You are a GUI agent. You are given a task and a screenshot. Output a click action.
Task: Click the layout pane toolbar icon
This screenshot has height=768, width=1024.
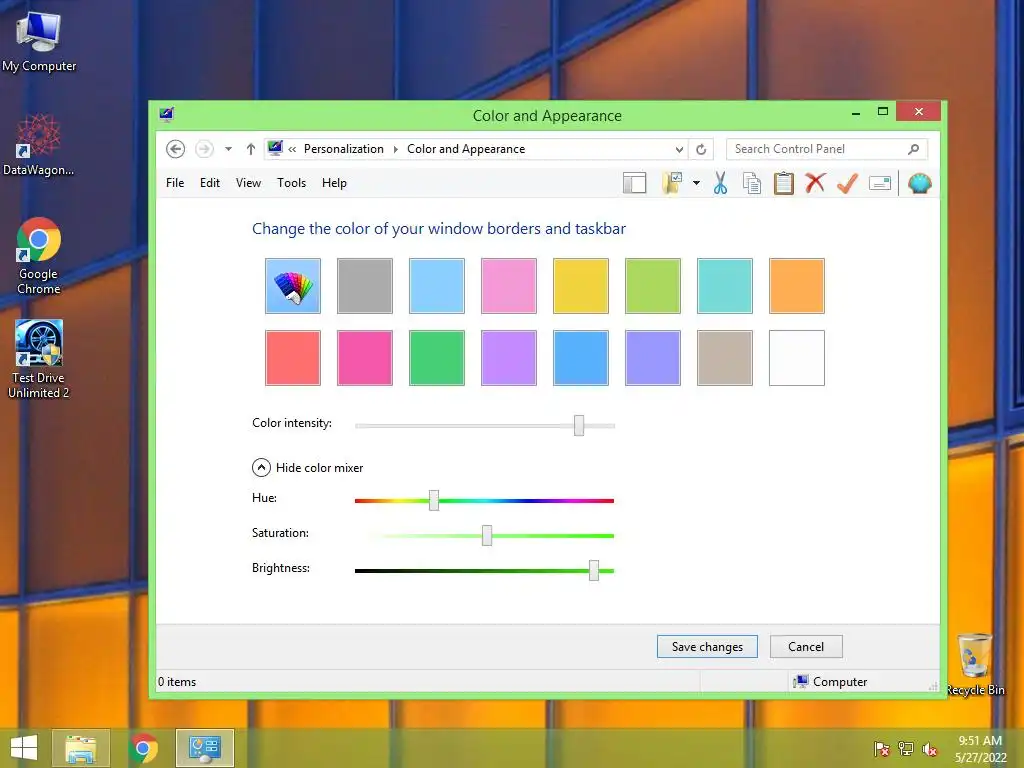pos(634,184)
